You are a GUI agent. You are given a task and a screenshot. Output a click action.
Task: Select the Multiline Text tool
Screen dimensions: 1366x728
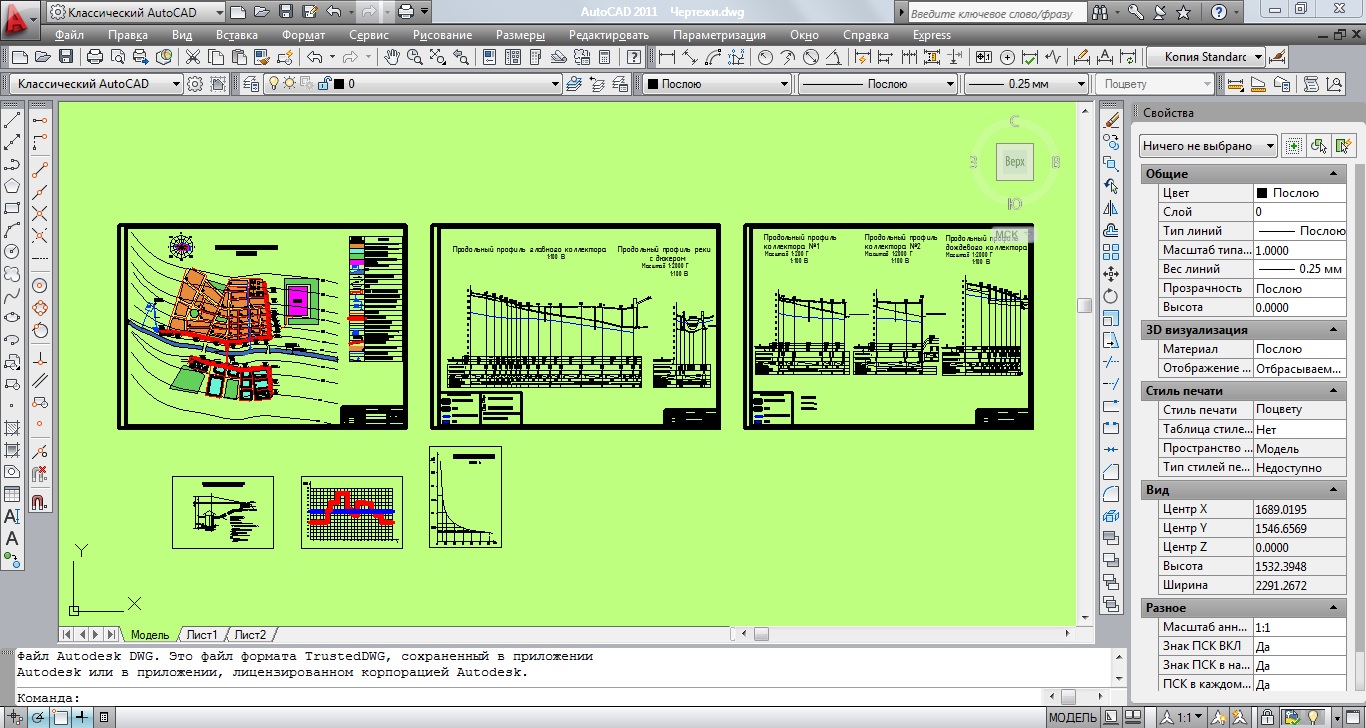(13, 516)
